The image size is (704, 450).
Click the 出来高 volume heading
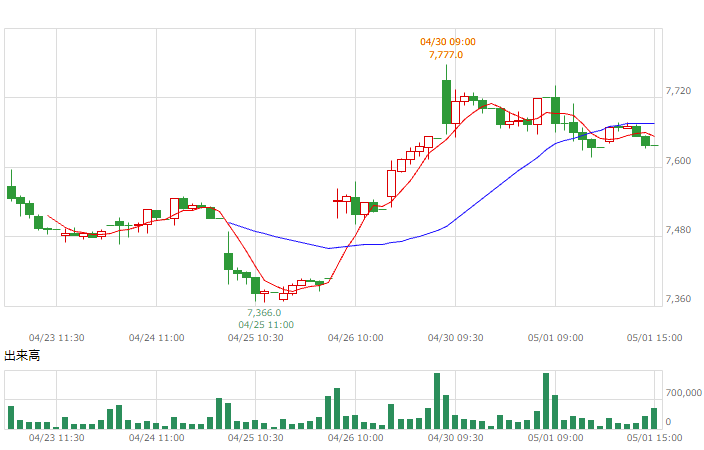tap(22, 356)
